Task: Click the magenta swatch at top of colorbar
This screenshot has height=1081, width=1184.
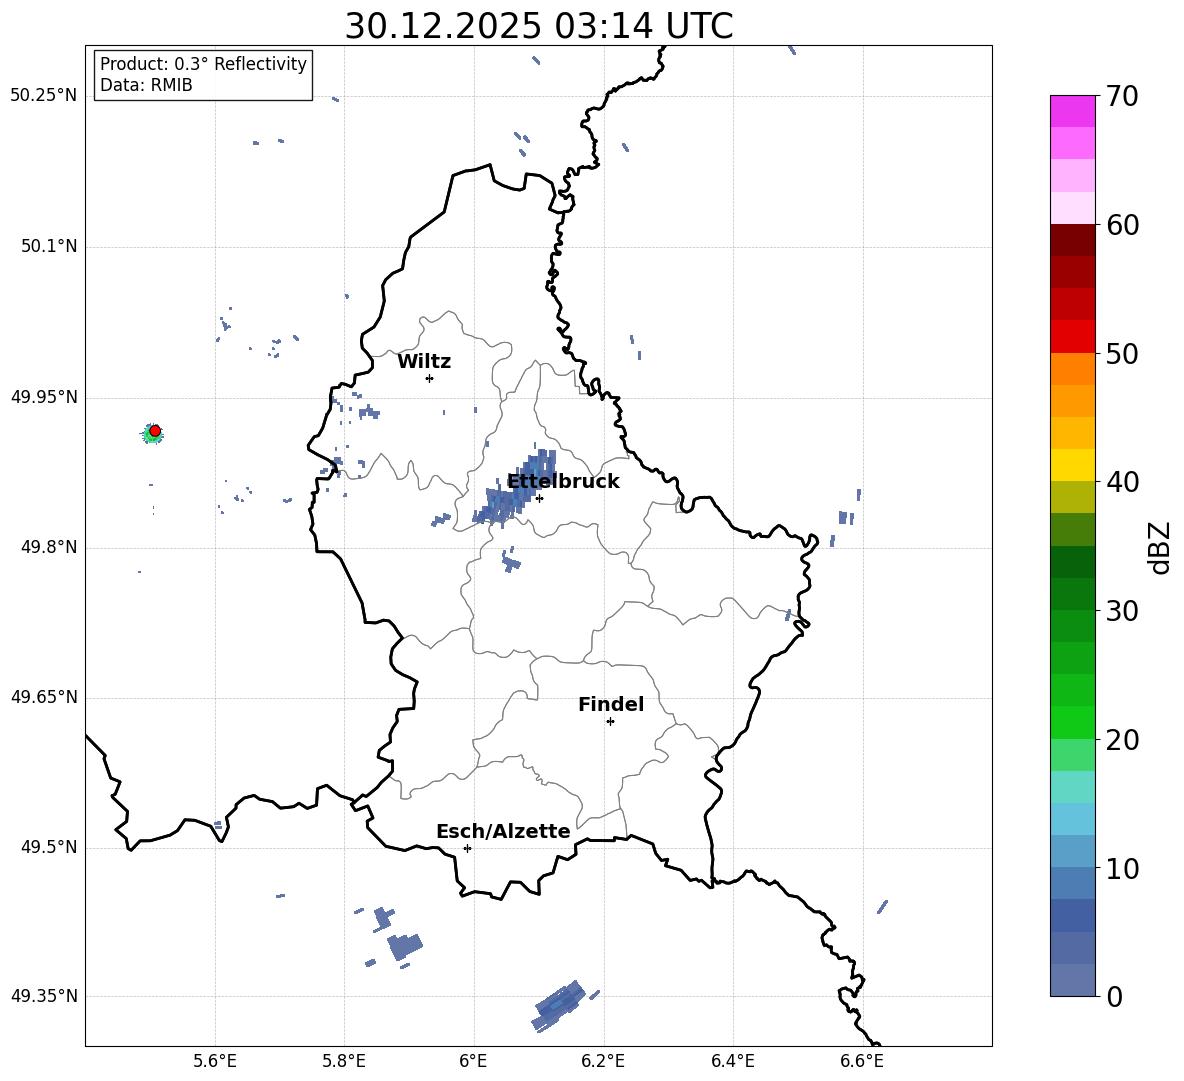Action: pyautogui.click(x=1072, y=111)
